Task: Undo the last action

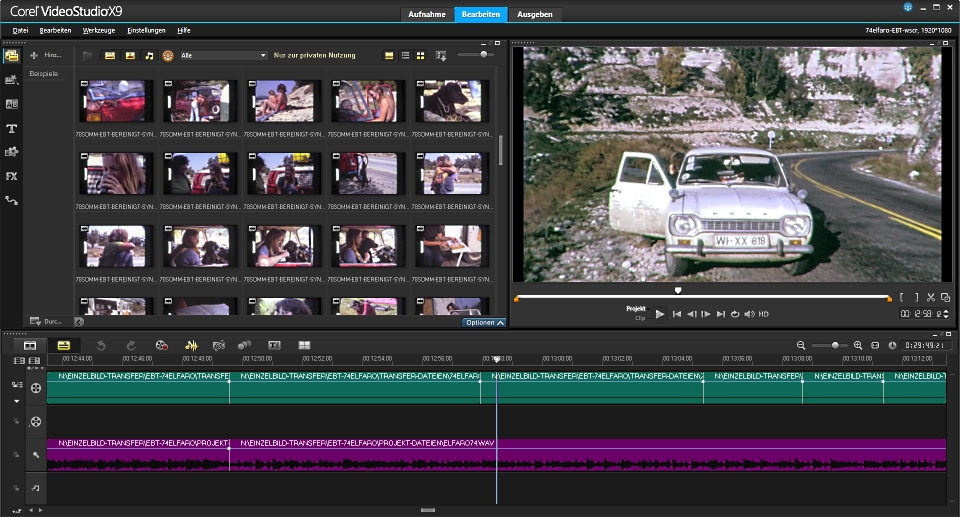Action: (x=101, y=345)
